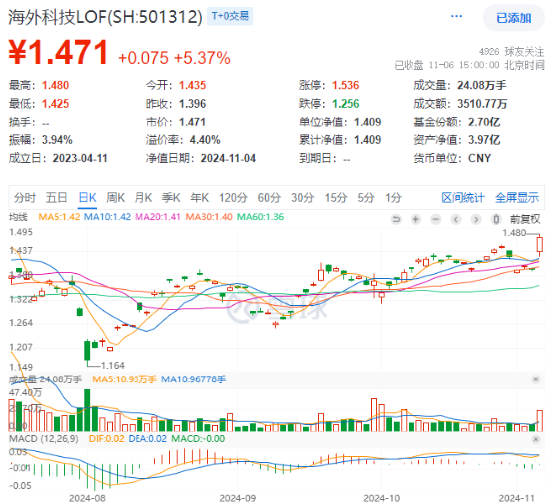Click the 基金份额 value 2.70亿
This screenshot has height=504, width=550.
point(484,122)
